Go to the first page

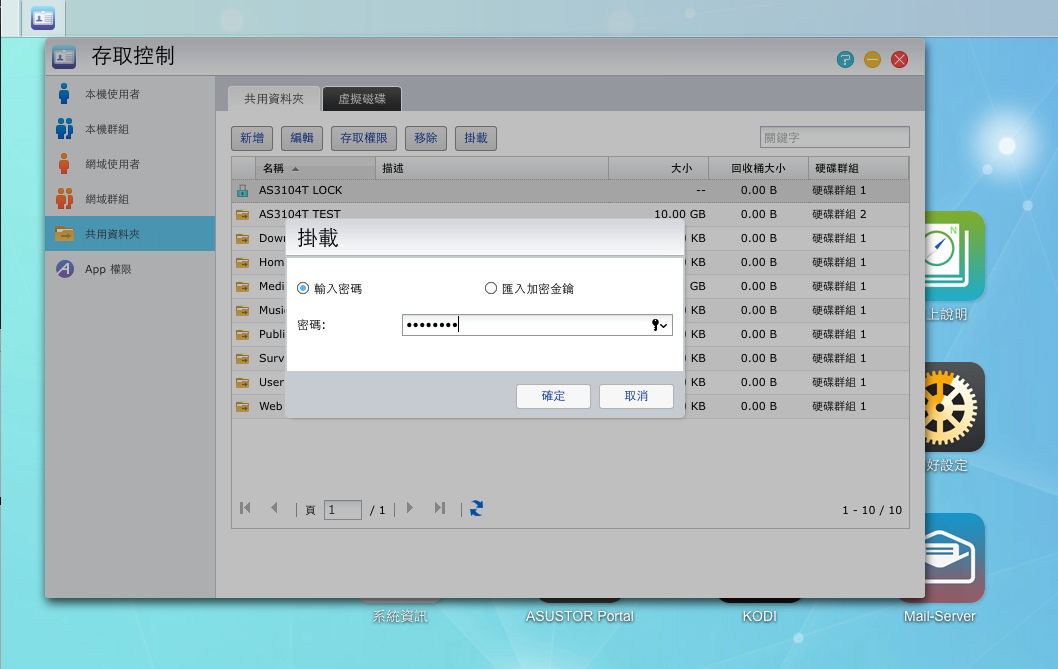pos(245,508)
